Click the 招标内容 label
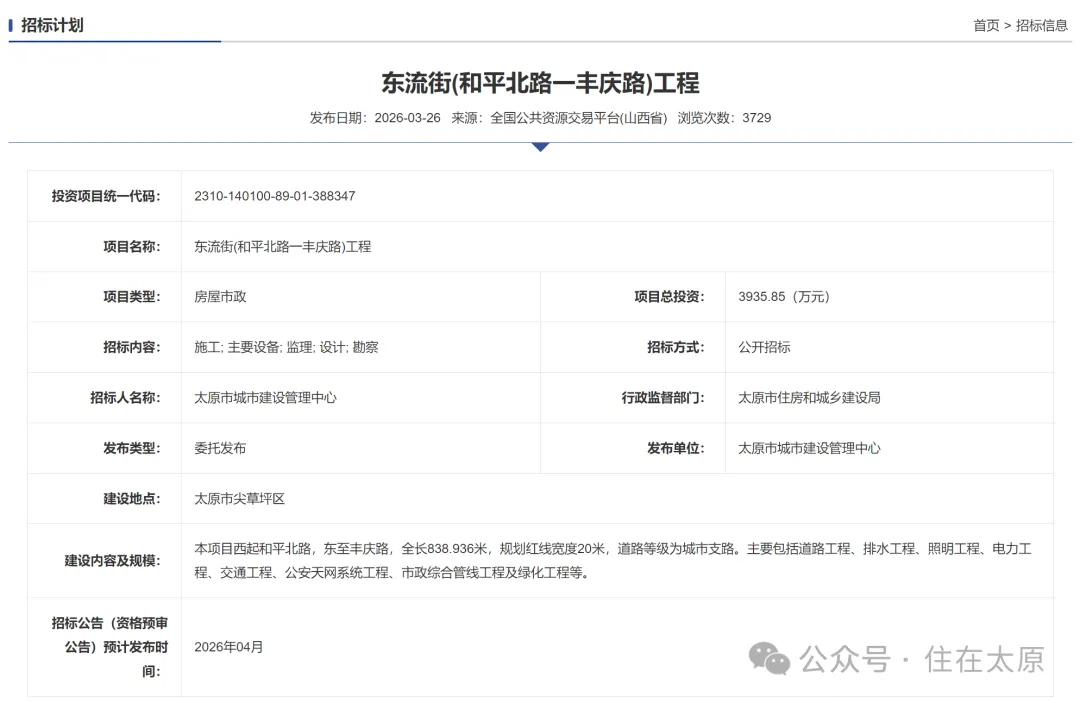The width and height of the screenshot is (1080, 703). pos(132,347)
